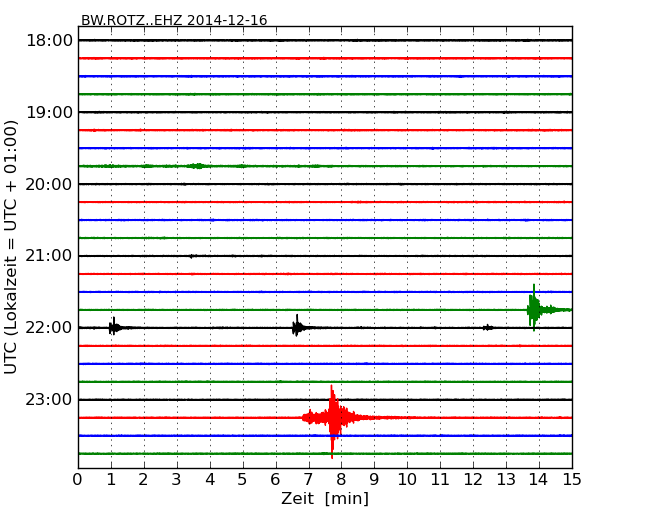Image resolution: width=650 pixels, height=520 pixels.
Task: Click the x-axis tick label 2
Action: 143,480
